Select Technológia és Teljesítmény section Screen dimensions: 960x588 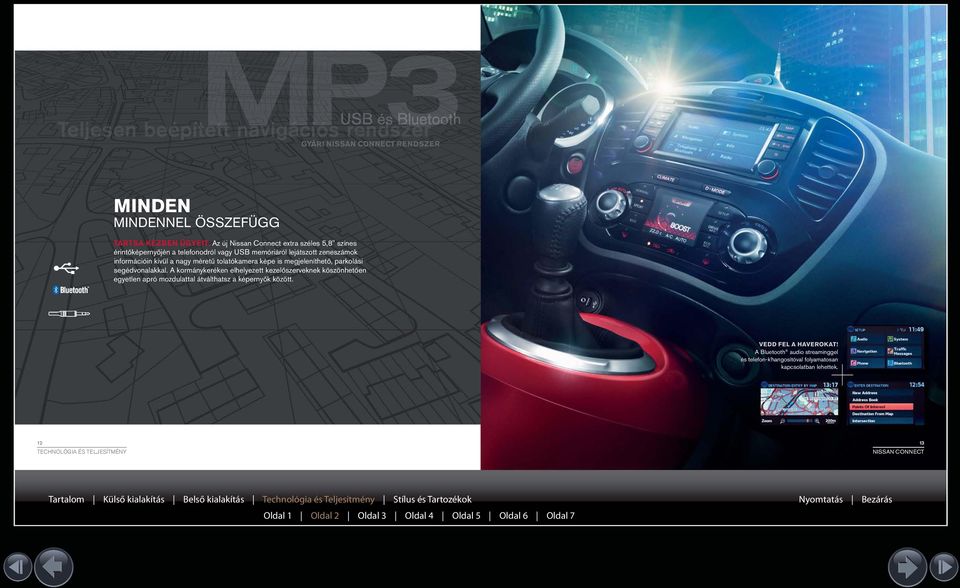(x=318, y=499)
